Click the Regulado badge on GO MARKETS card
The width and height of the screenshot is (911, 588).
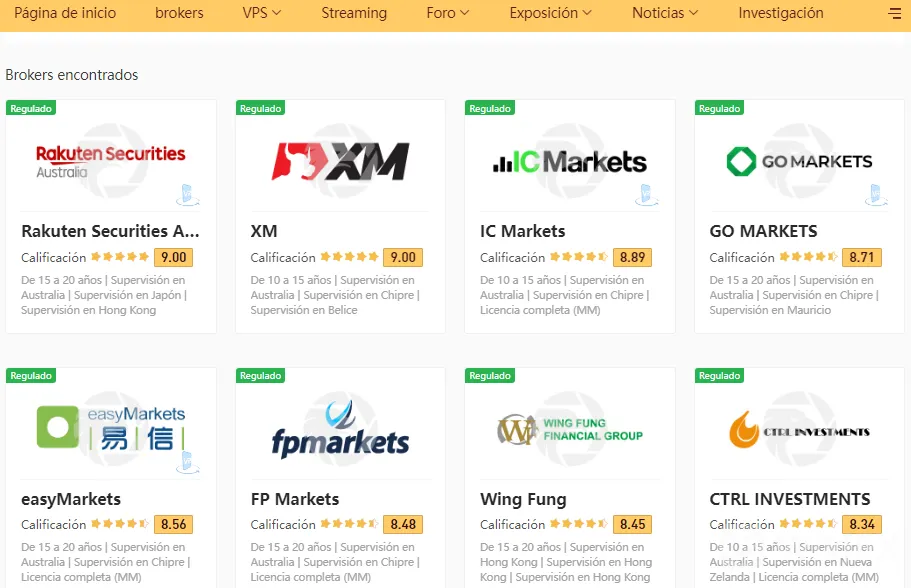(x=719, y=108)
